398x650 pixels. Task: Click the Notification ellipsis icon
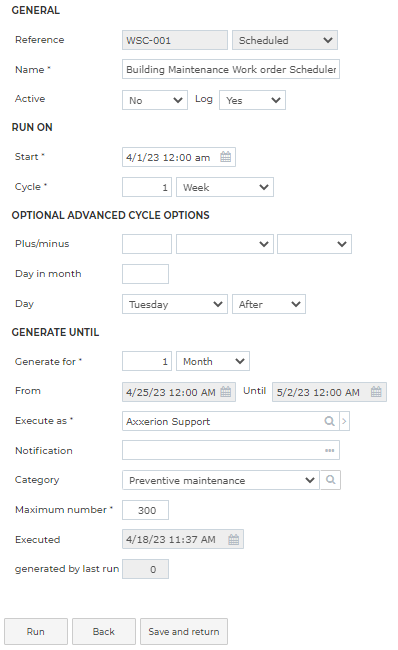tap(330, 450)
